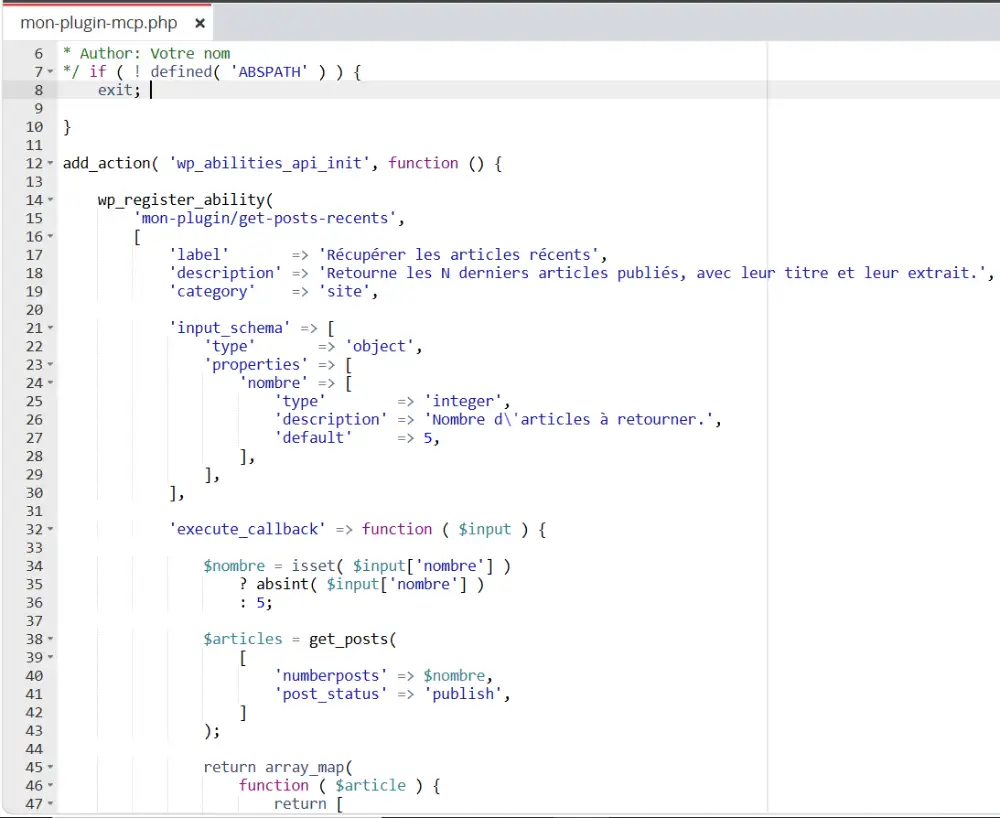Close the mon-plugin-mcp.php tab
This screenshot has width=1000, height=818.
click(200, 24)
